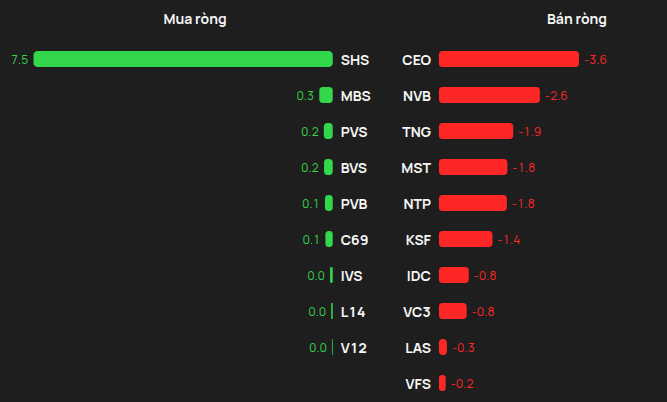Viewport: 667px width, 402px height.
Task: Select the TNG net sell bar
Action: point(476,131)
